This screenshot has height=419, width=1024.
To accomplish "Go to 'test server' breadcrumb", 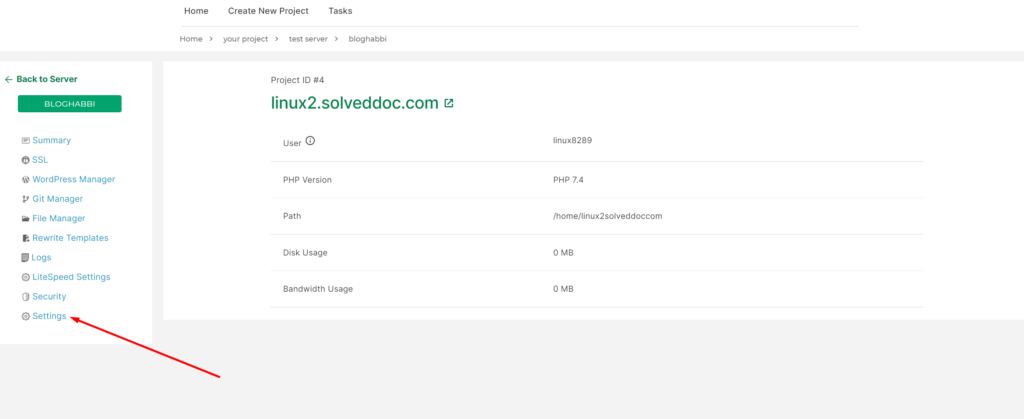I will click(308, 39).
